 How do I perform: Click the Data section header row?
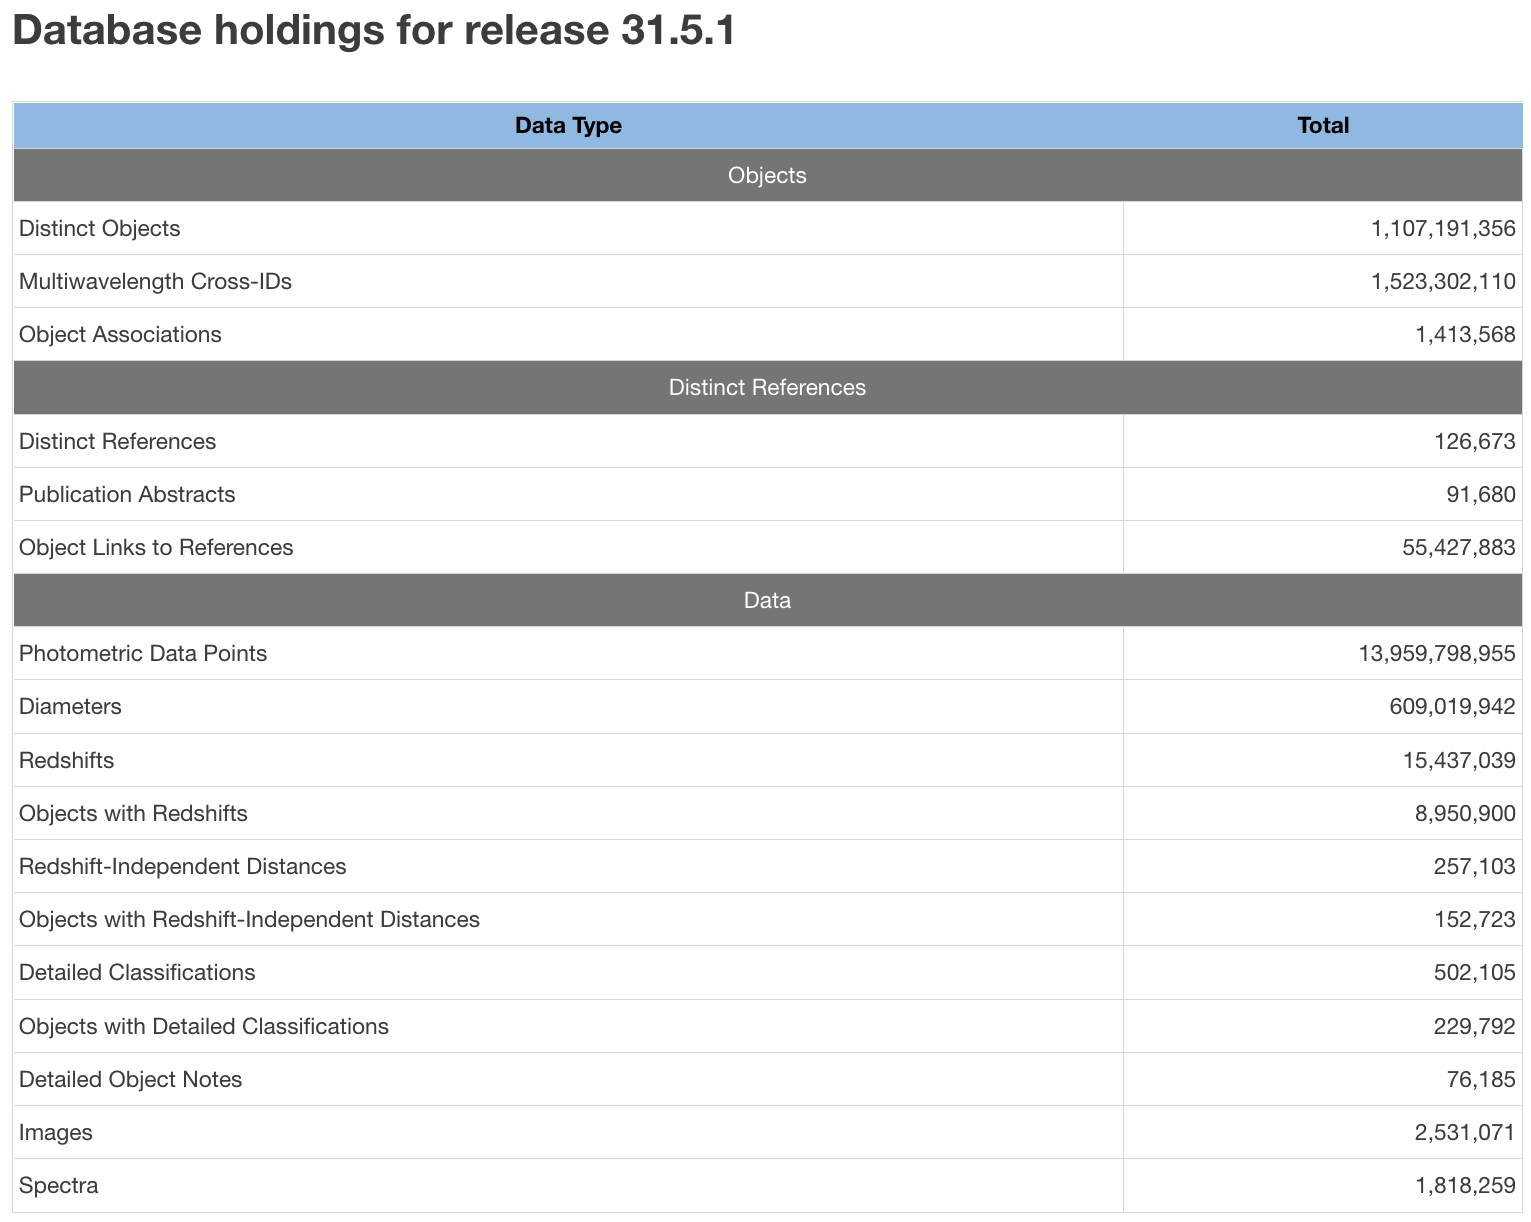[x=767, y=600]
